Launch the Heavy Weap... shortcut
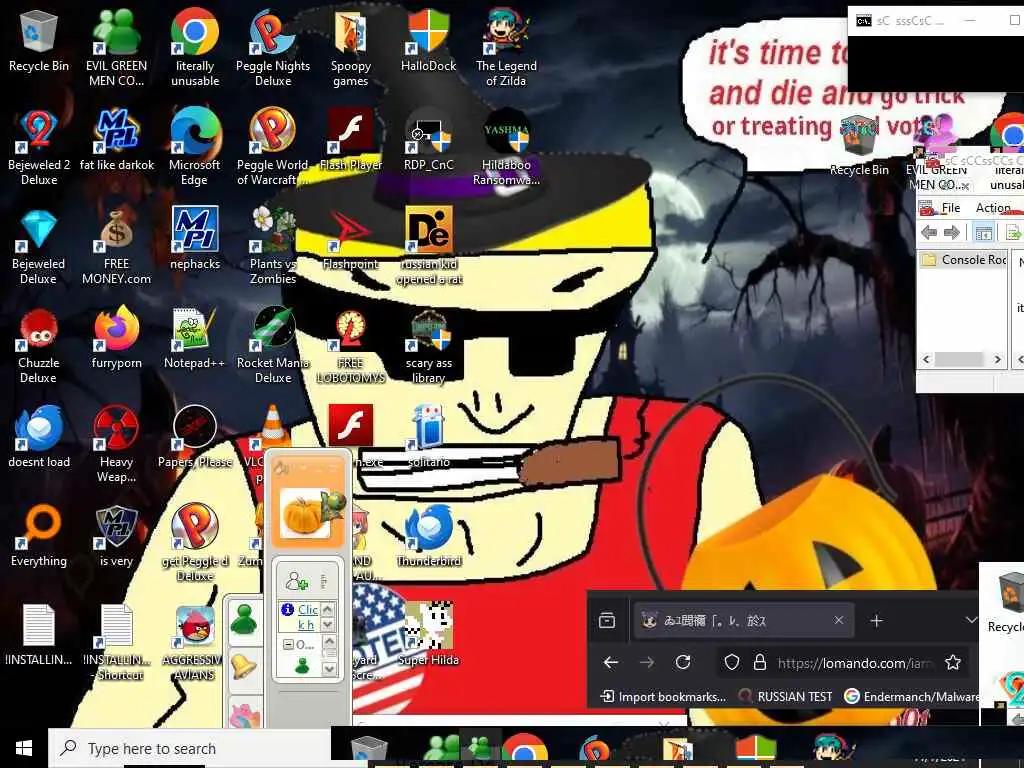 tap(116, 444)
